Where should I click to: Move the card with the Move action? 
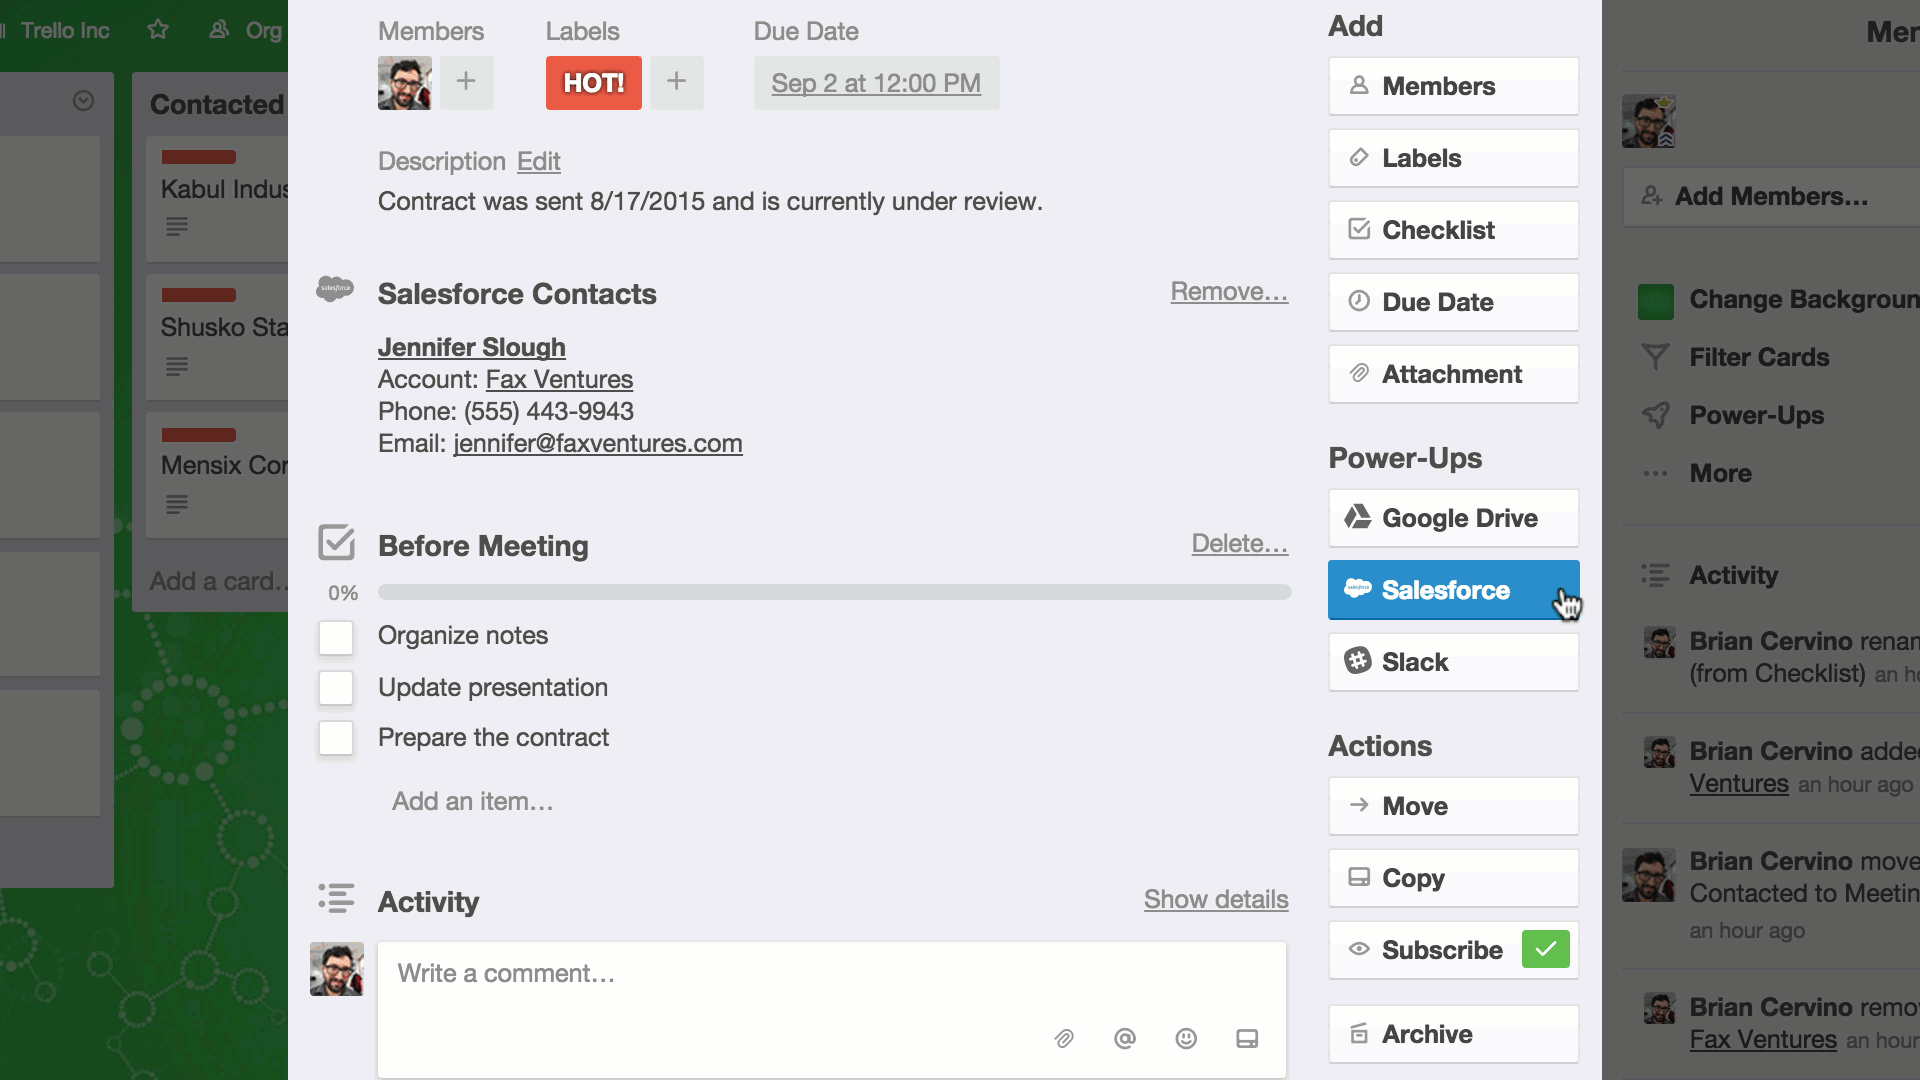(1453, 806)
